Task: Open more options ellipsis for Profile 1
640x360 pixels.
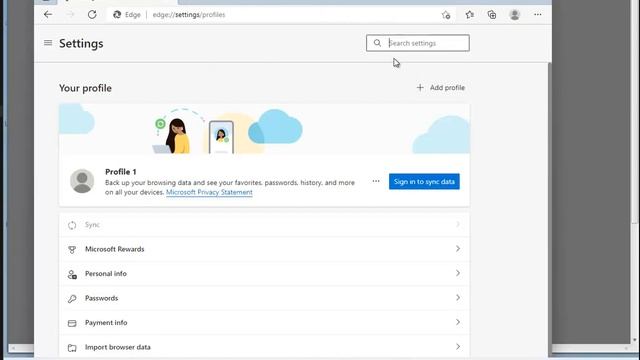Action: coord(376,181)
